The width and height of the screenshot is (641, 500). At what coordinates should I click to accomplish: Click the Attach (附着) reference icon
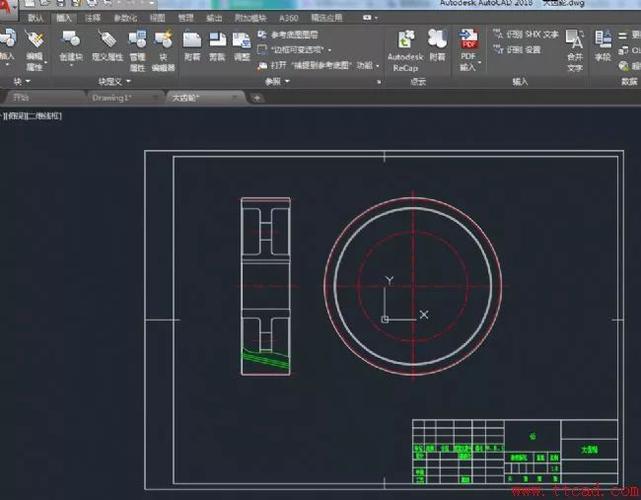[192, 40]
